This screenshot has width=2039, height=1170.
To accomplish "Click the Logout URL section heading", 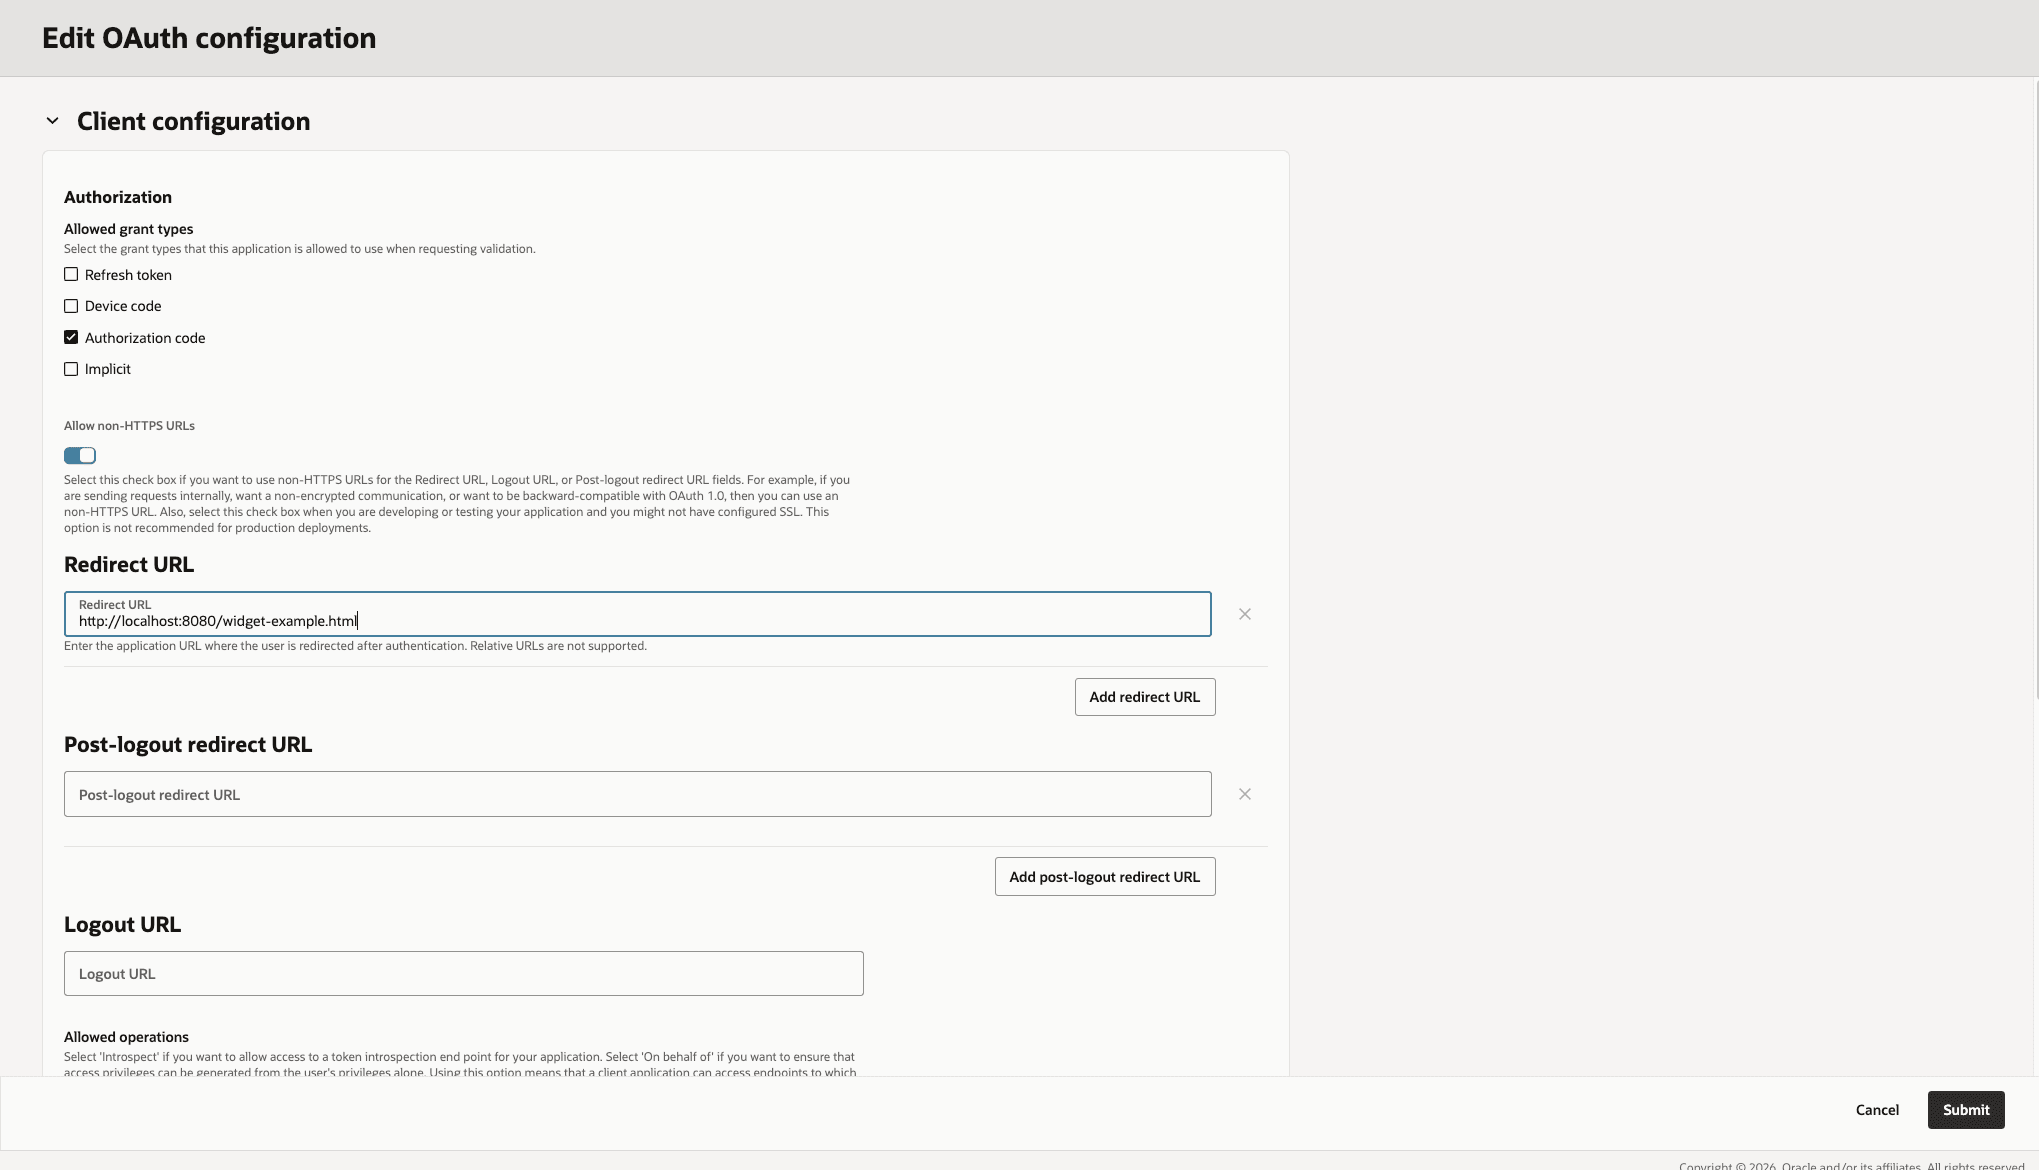I will click(122, 924).
